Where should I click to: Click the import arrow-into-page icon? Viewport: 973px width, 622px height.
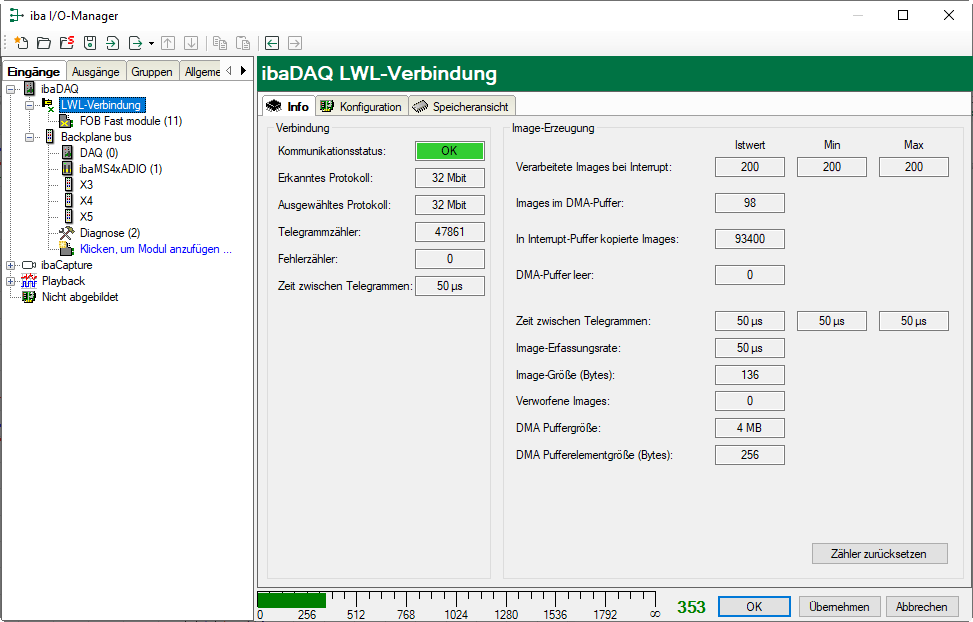(x=112, y=43)
